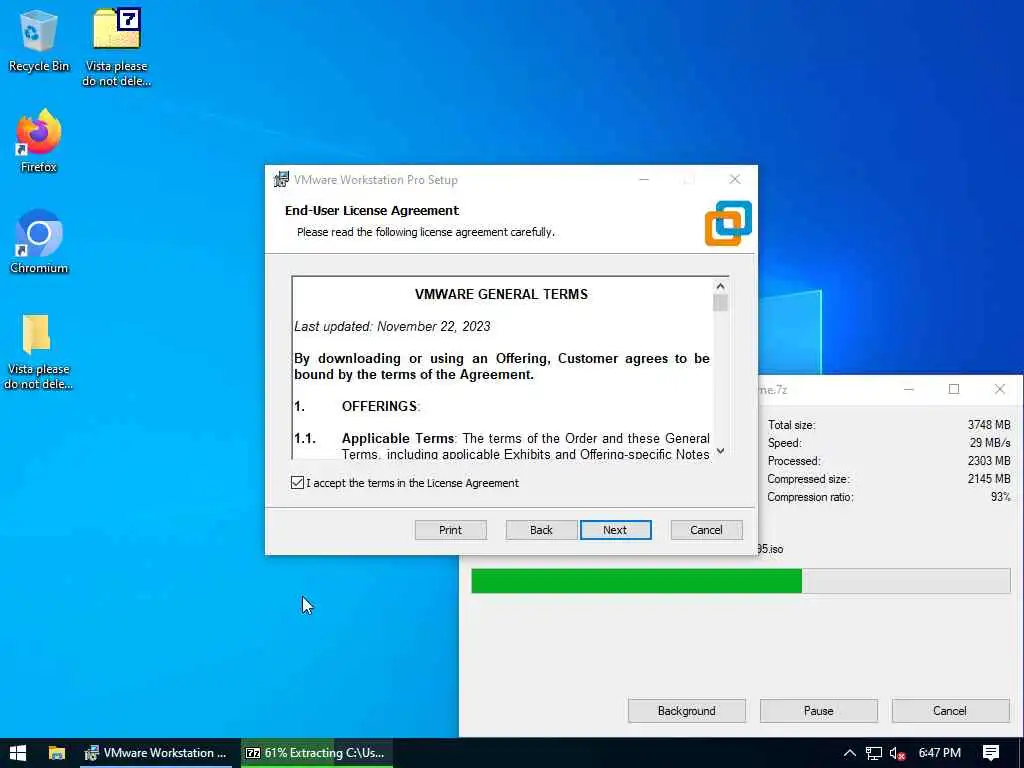Image resolution: width=1024 pixels, height=768 pixels.
Task: Open the notification center icon
Action: 991,753
